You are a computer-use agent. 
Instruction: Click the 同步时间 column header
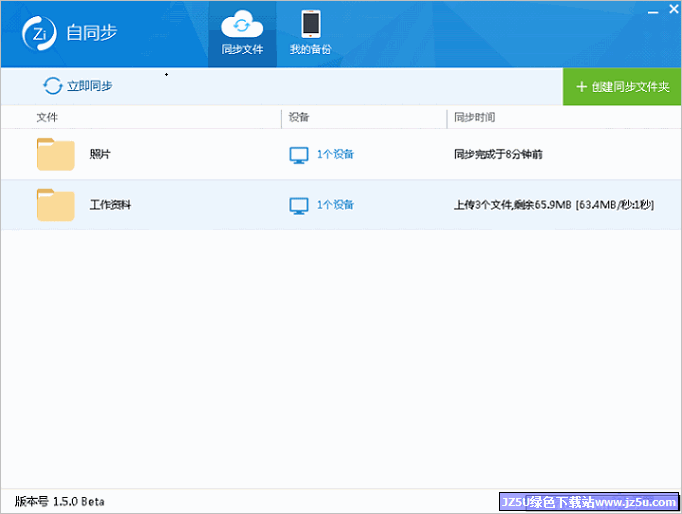[475, 117]
